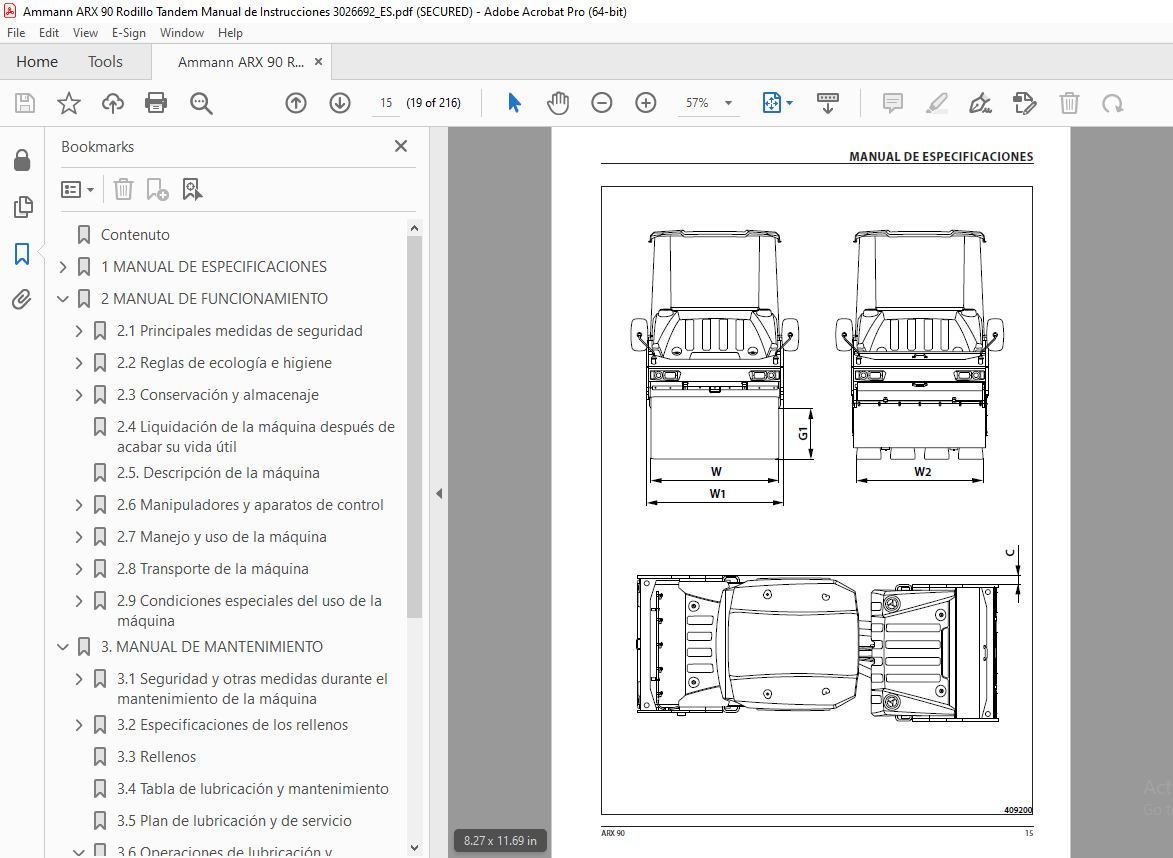This screenshot has height=858, width=1173.
Task: Expand 2.1 Principales medidas de seguridad
Action: 79,331
